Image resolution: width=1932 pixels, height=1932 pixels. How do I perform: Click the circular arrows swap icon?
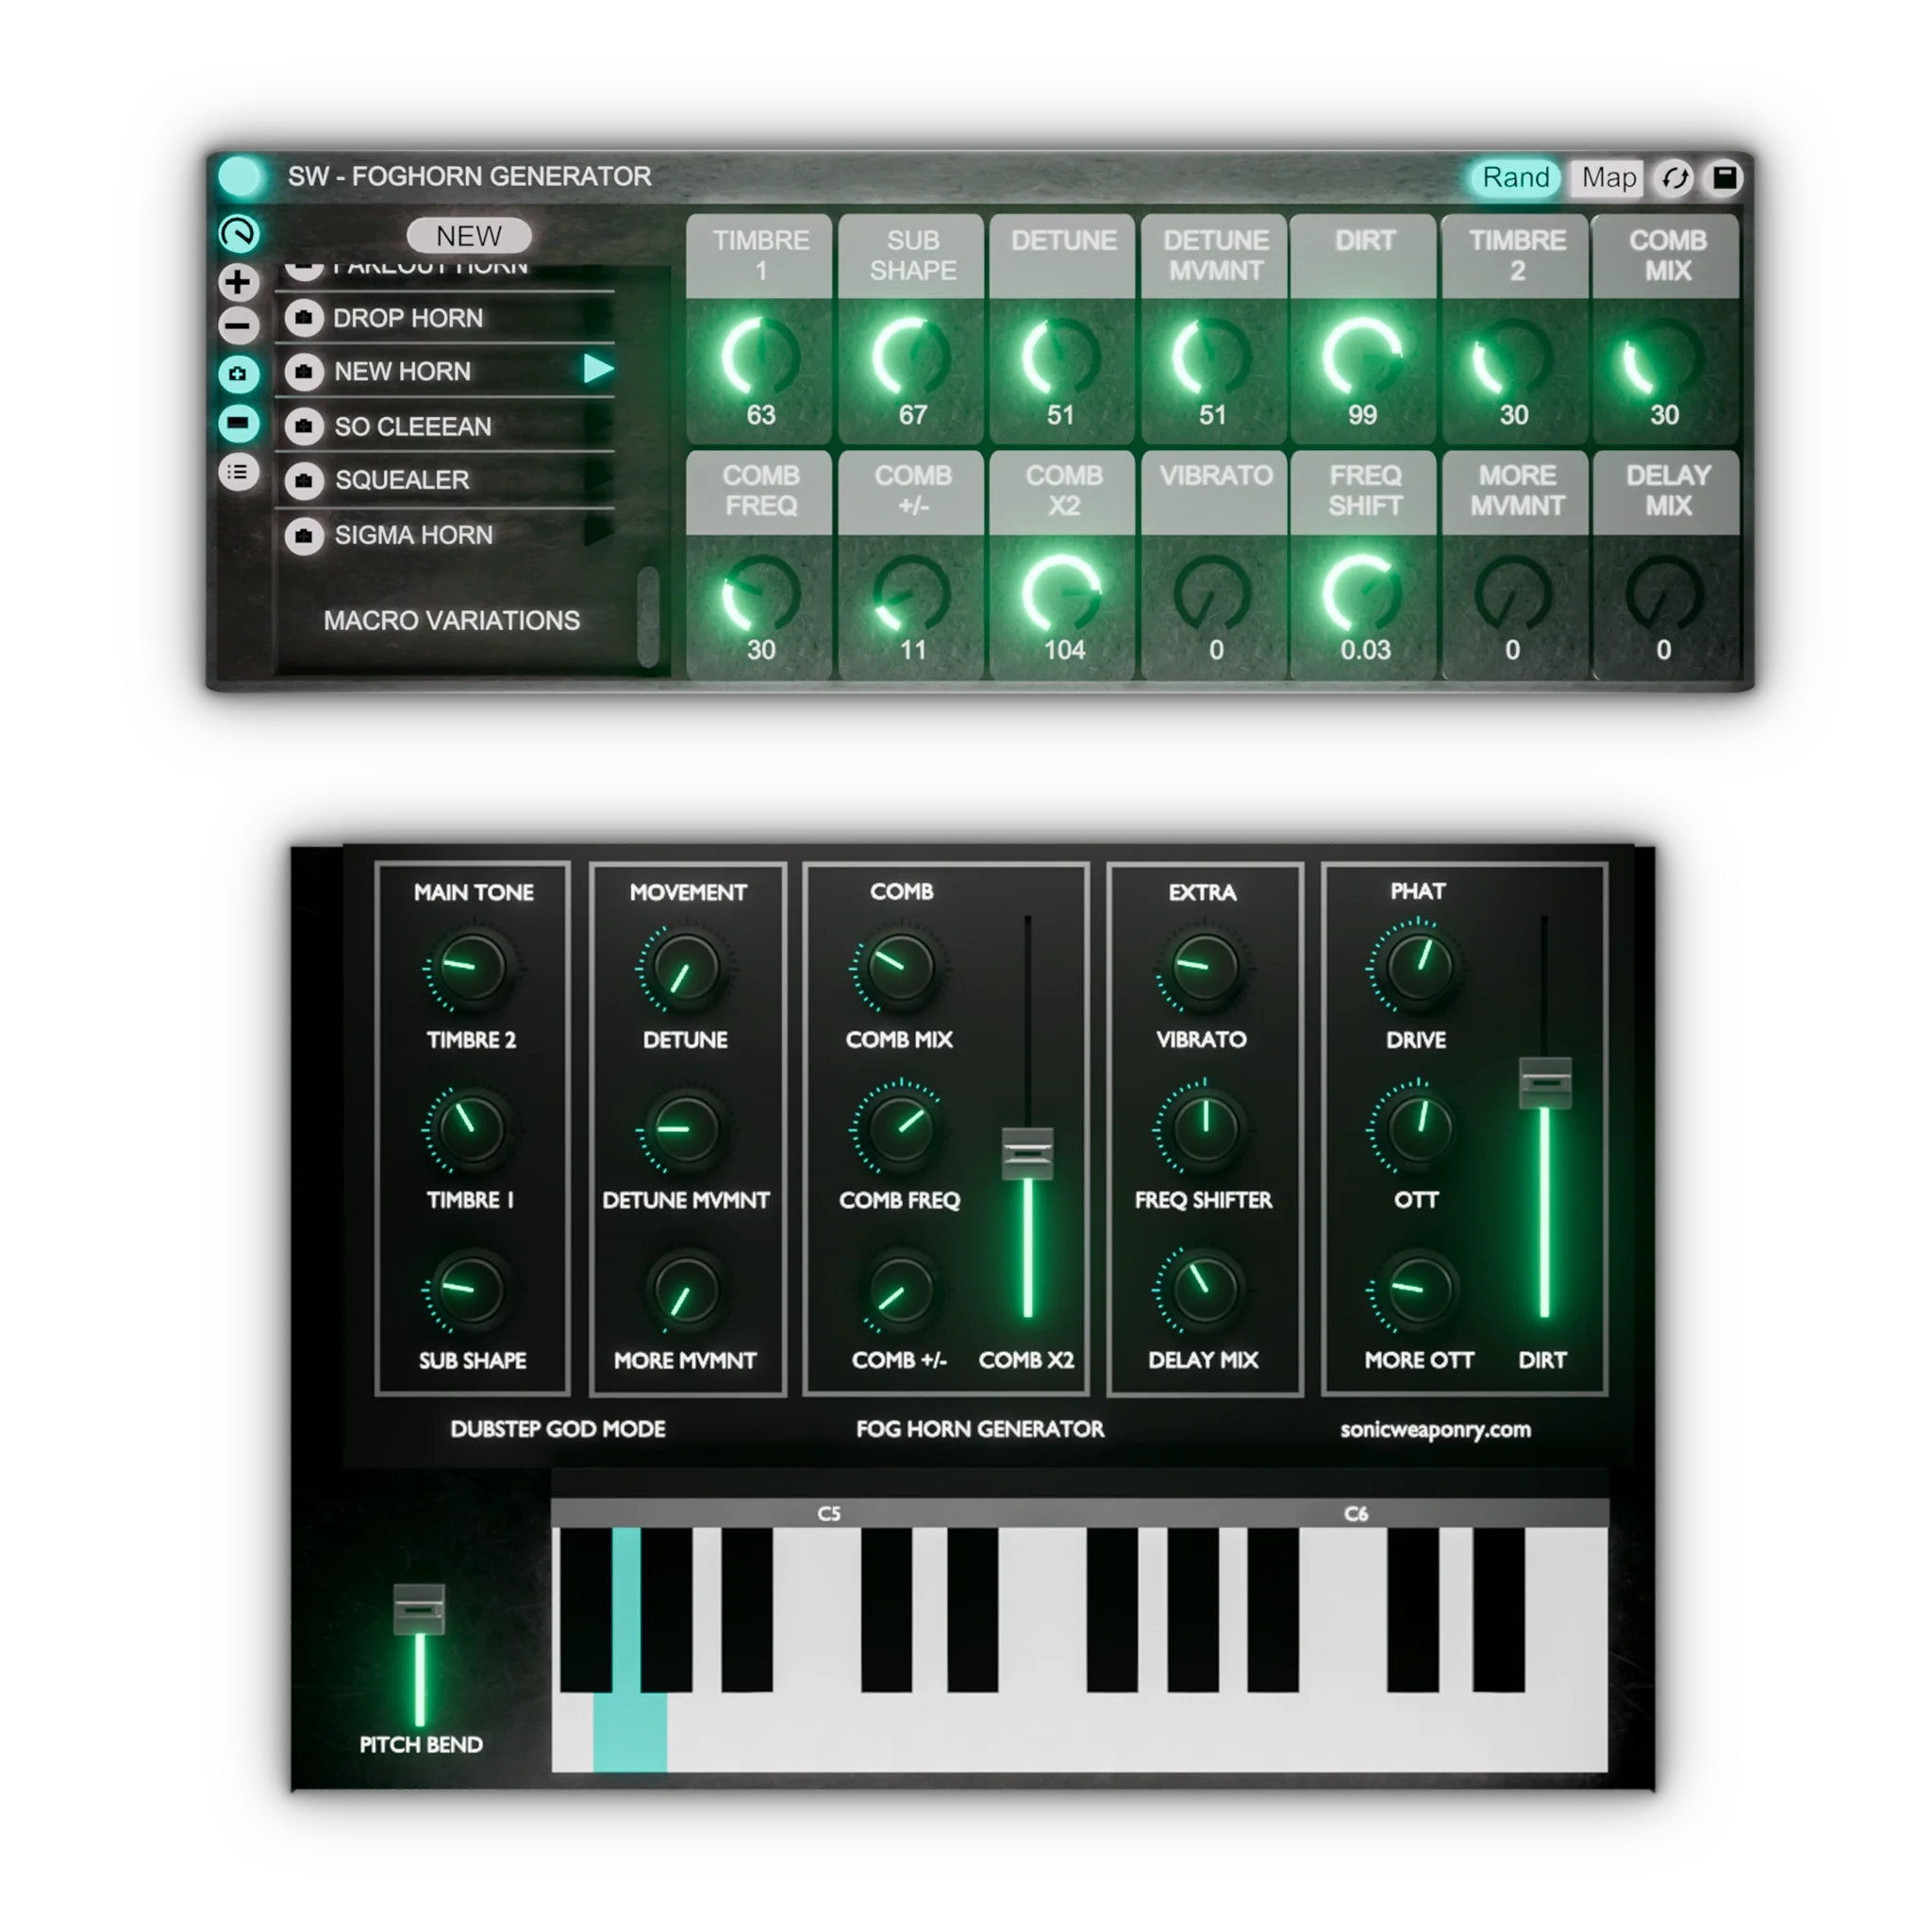1675,178
